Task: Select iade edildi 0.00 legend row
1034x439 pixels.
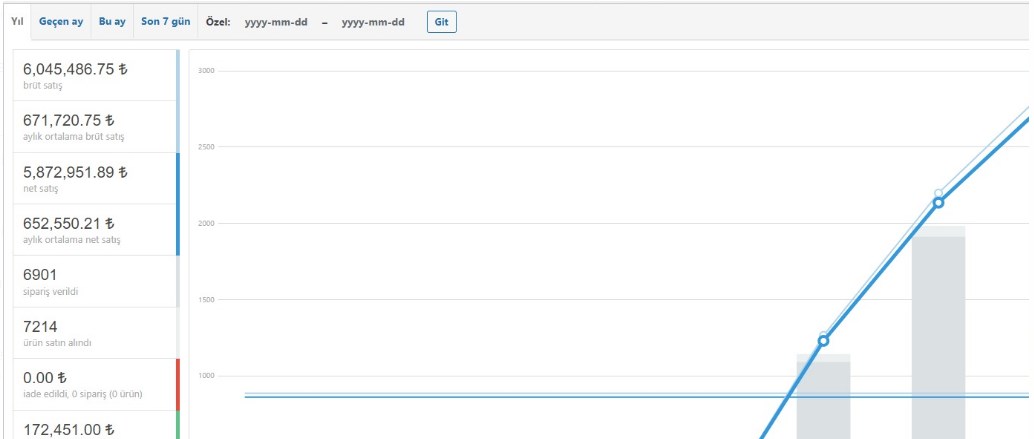Action: click(96, 384)
